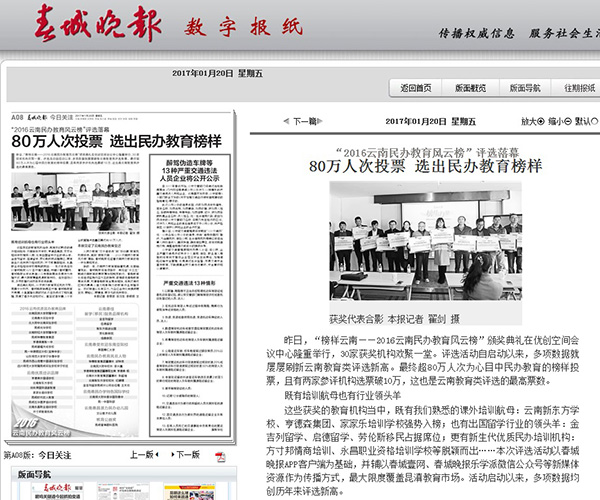Click the 数字报纸 header text

tap(243, 27)
